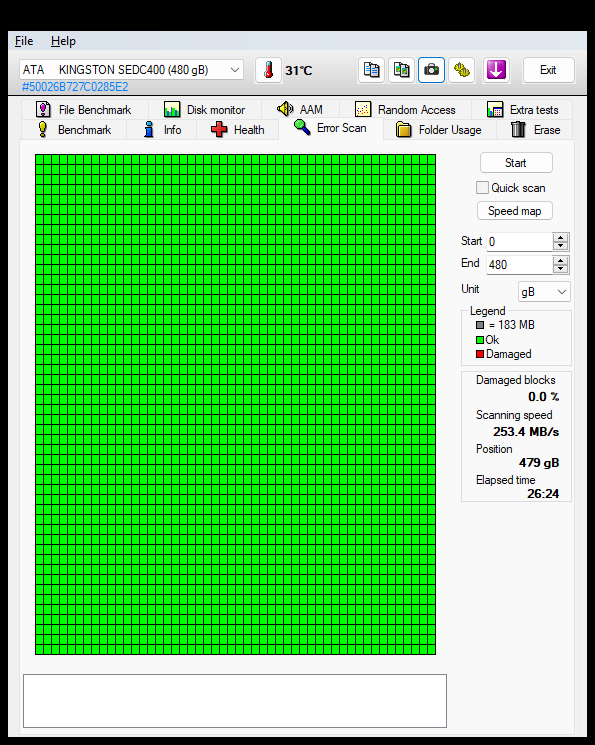Click the camera save screenshot icon
Viewport: 595px width, 745px height.
(x=431, y=70)
